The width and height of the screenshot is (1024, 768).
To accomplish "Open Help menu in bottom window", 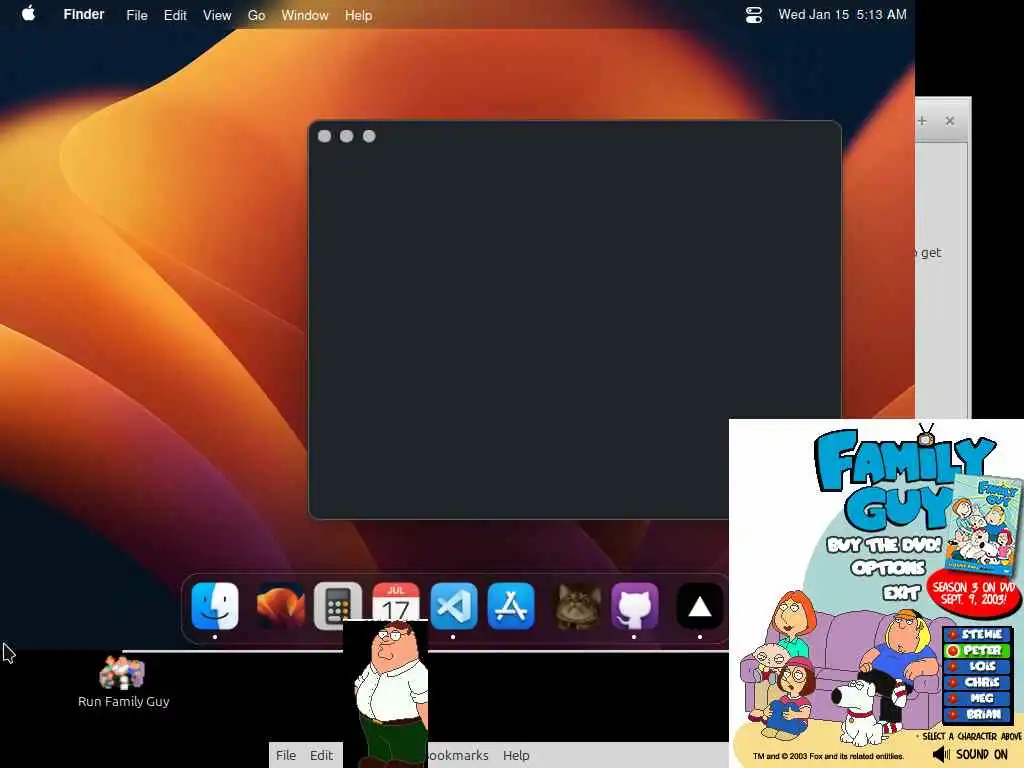I will [x=516, y=755].
